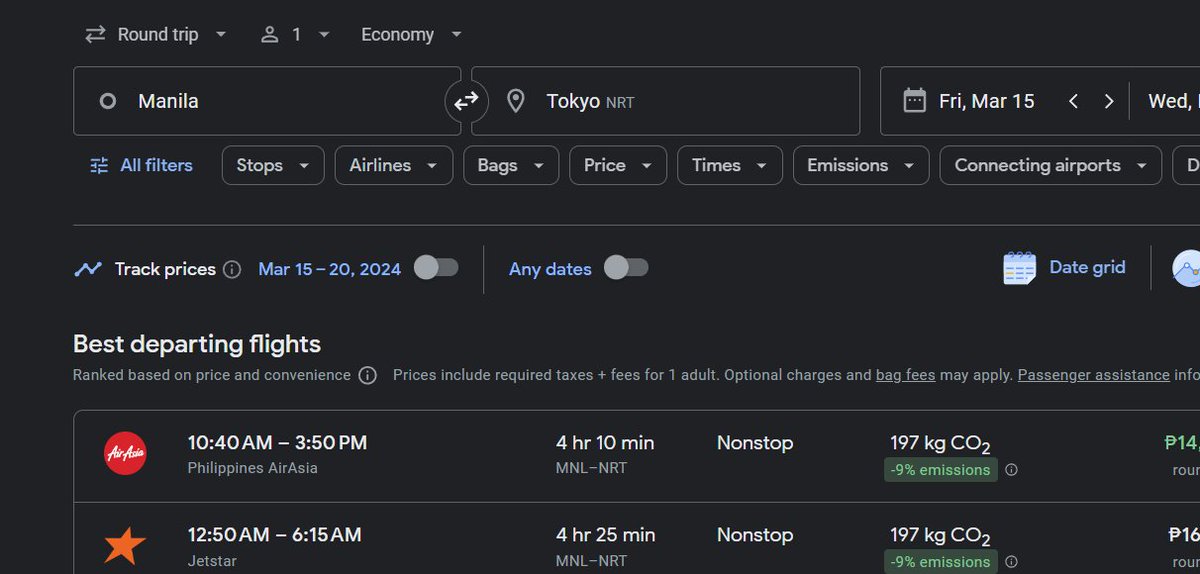Open the Passenger assistance link

pos(1093,375)
